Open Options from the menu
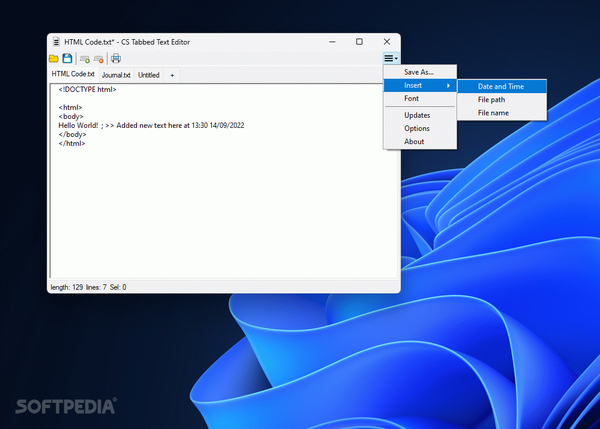 pos(420,128)
